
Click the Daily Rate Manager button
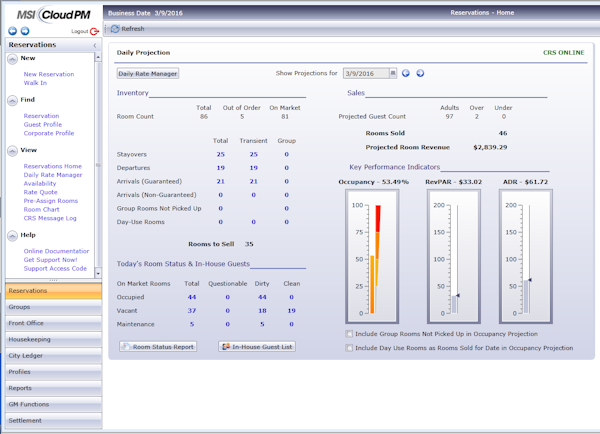[148, 73]
